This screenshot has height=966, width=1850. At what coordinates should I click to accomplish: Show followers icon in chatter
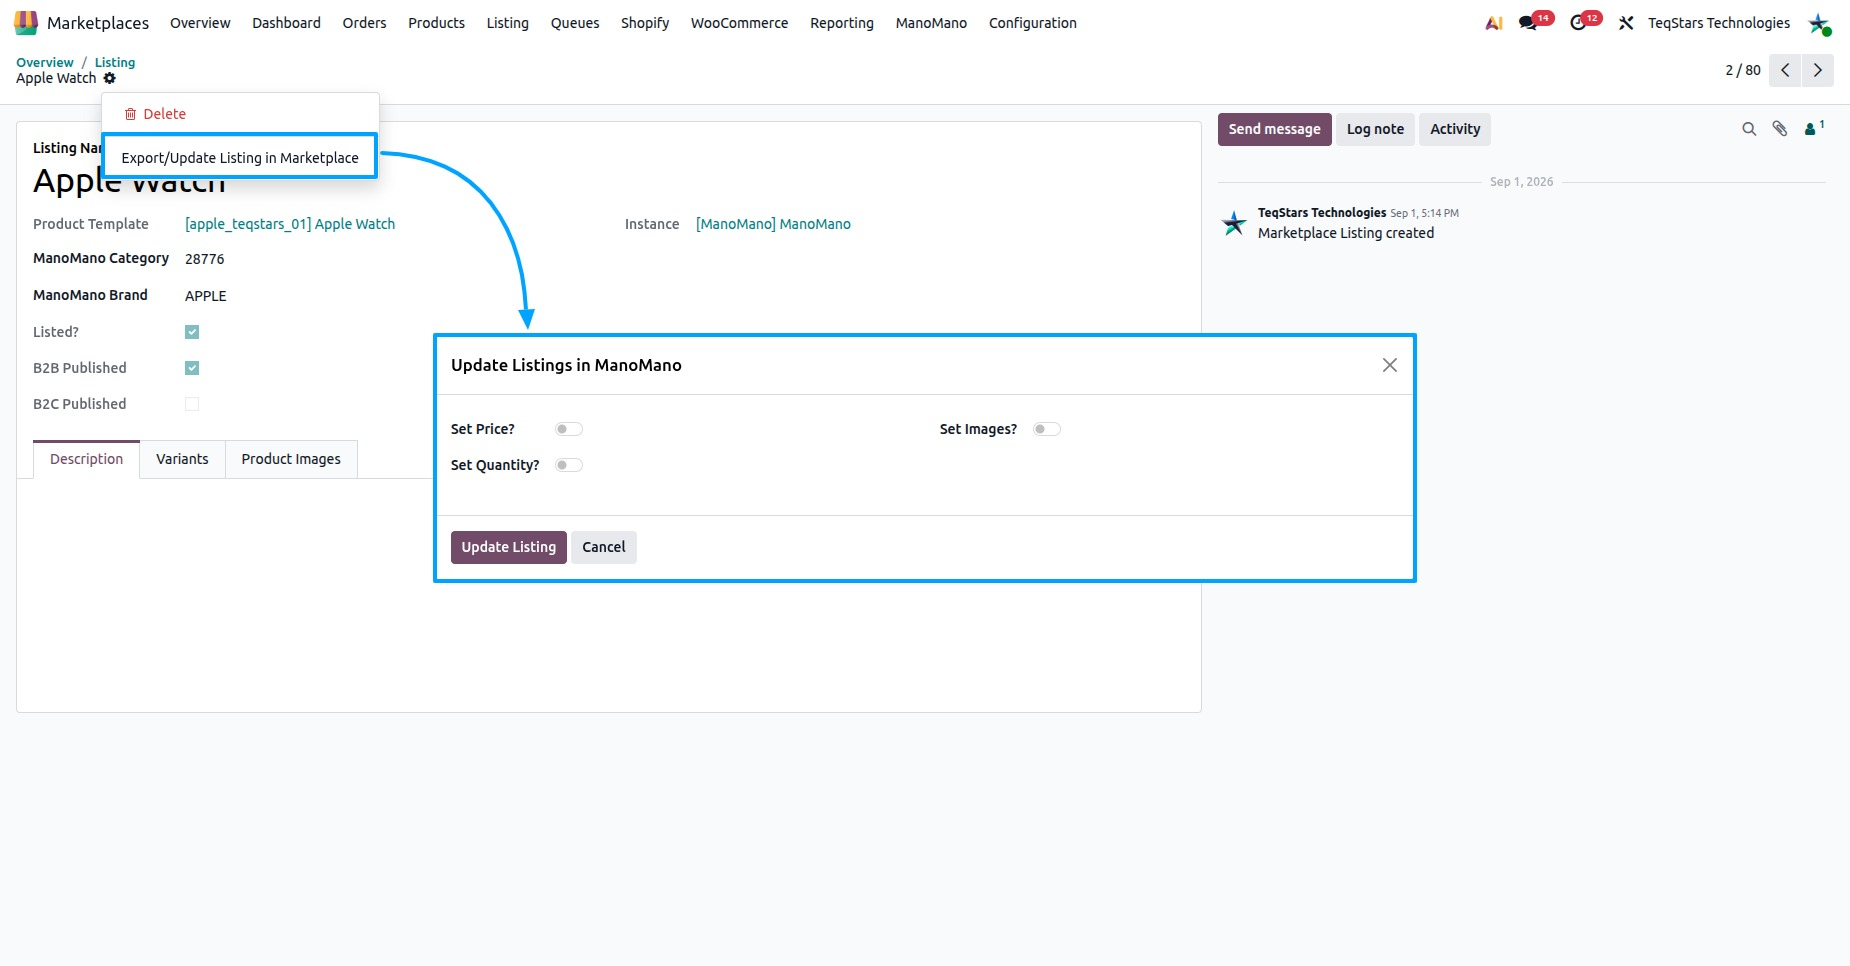[1813, 128]
